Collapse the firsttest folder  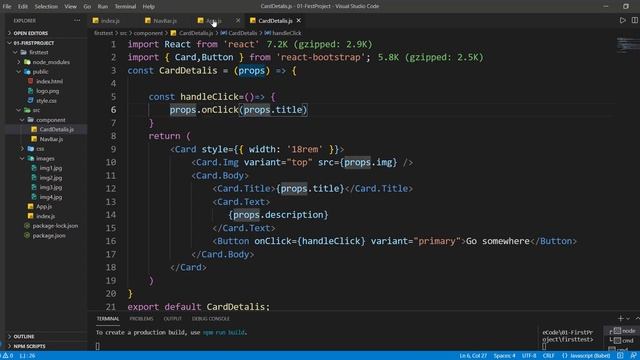tap(39, 52)
